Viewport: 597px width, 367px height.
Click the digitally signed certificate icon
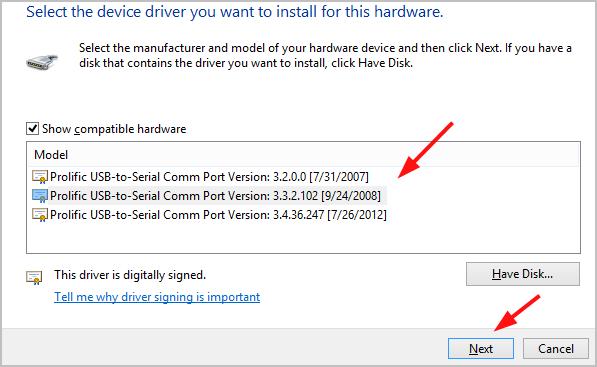click(34, 278)
